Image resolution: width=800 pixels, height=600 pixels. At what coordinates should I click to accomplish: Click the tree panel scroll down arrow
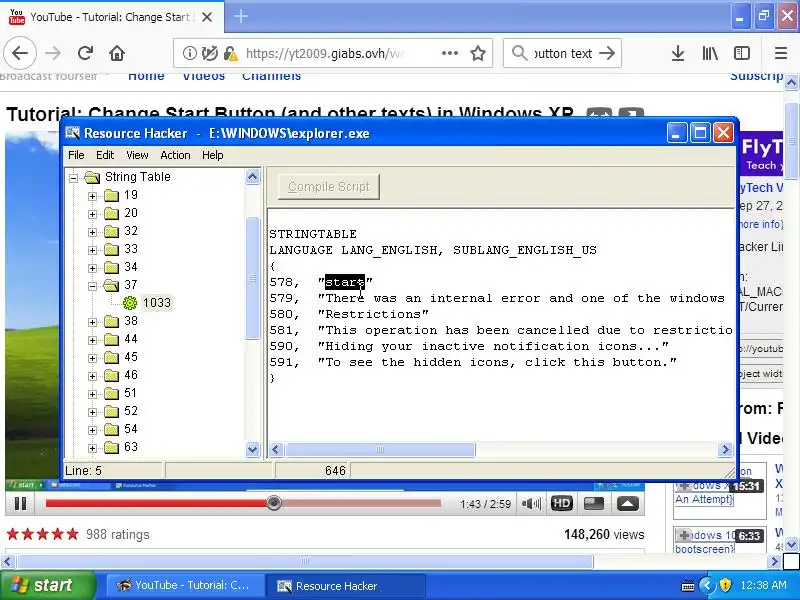253,449
